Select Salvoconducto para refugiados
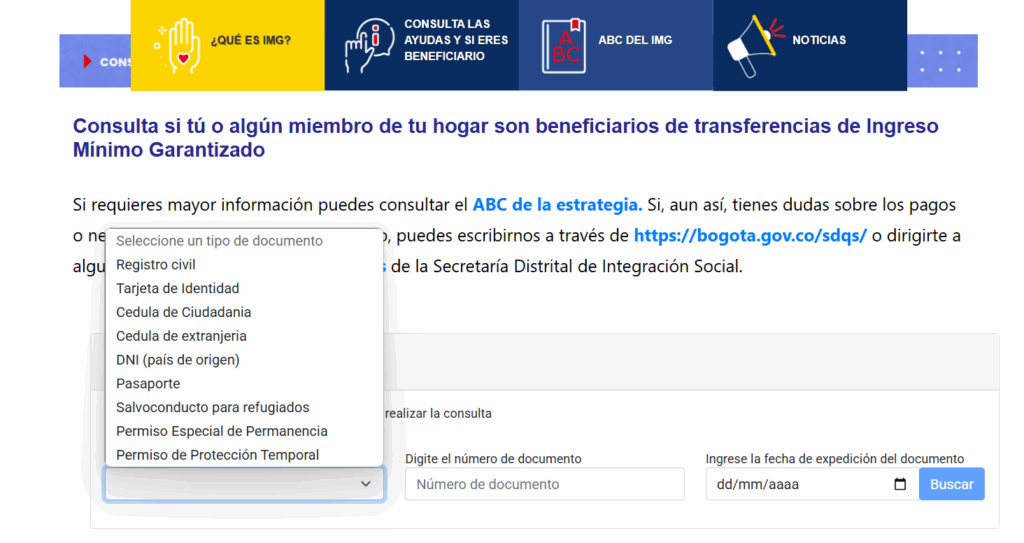The width and height of the screenshot is (1024, 543). click(244, 407)
